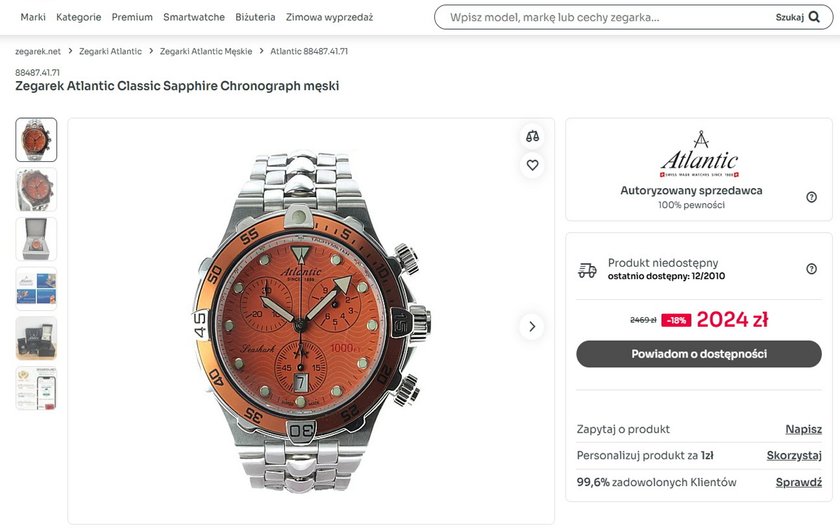The width and height of the screenshot is (840, 532).
Task: Add watch to favorites heart icon
Action: pyautogui.click(x=532, y=165)
